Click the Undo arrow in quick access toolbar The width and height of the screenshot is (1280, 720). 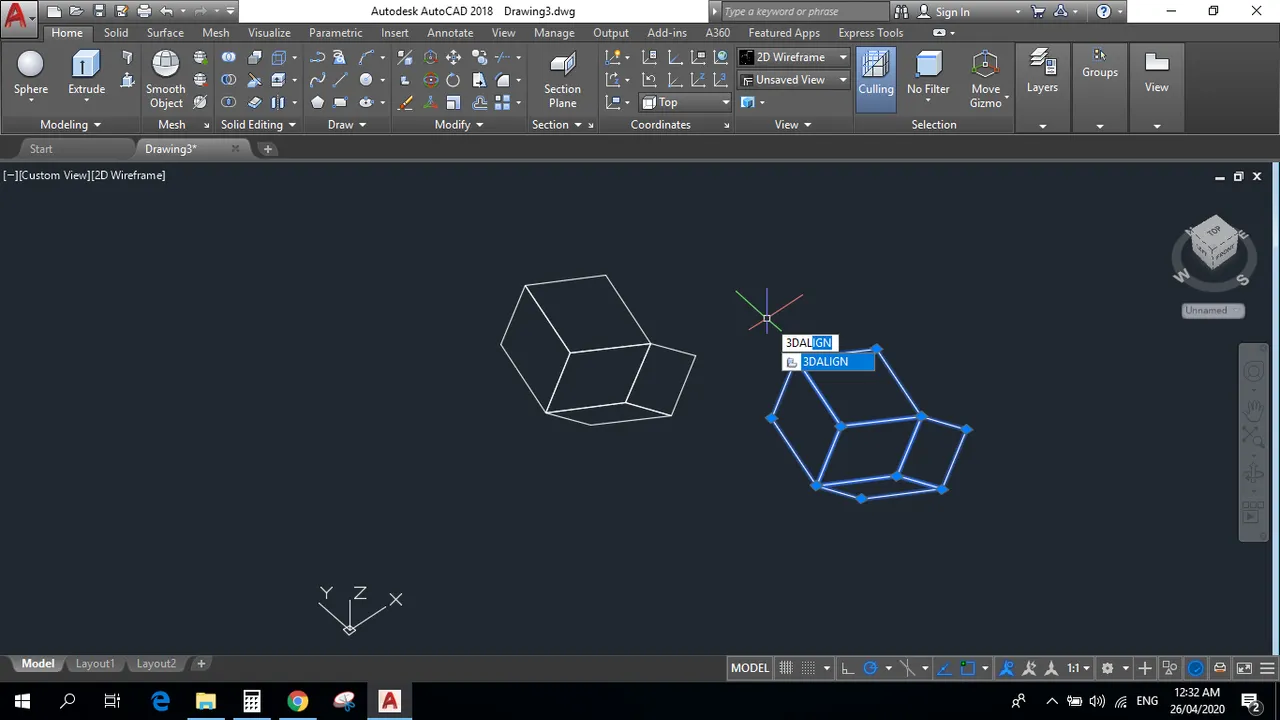(x=167, y=12)
